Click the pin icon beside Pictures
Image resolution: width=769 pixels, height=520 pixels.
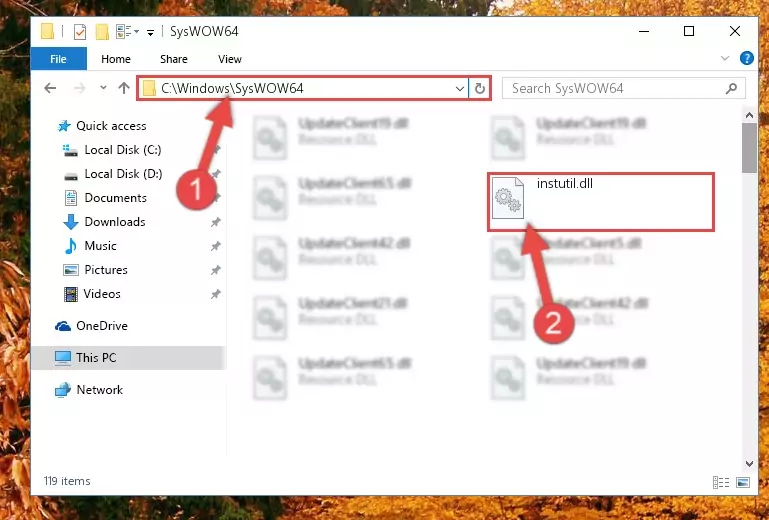click(215, 270)
